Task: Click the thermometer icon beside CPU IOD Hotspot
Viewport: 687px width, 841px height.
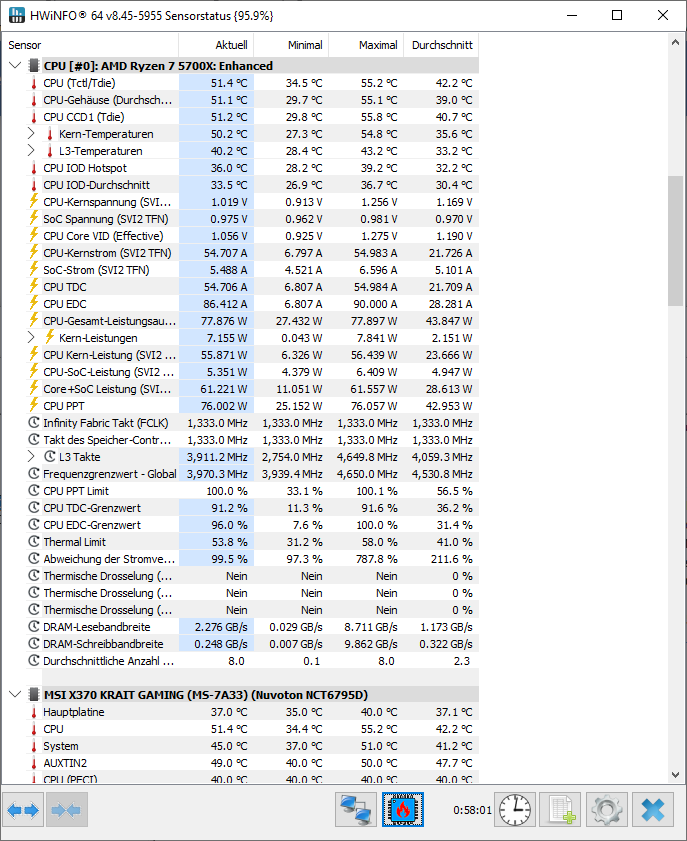Action: 34,168
